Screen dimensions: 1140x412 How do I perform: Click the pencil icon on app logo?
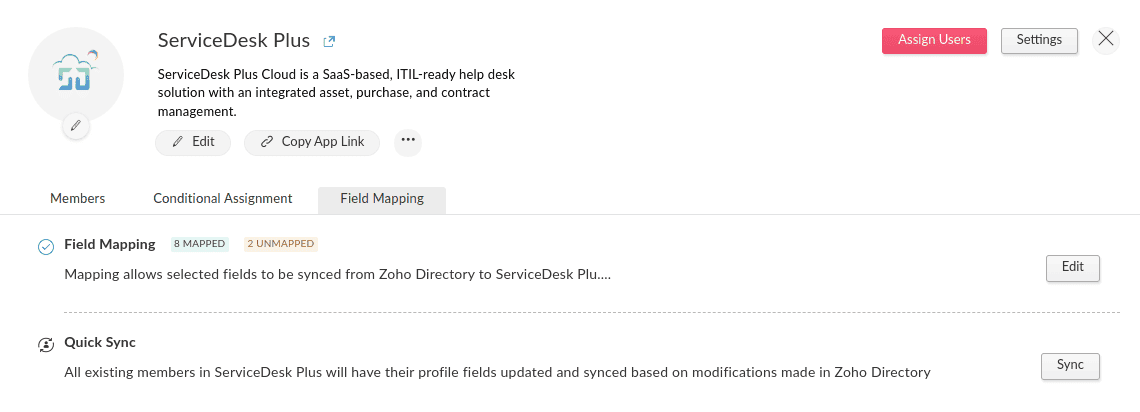coord(76,126)
